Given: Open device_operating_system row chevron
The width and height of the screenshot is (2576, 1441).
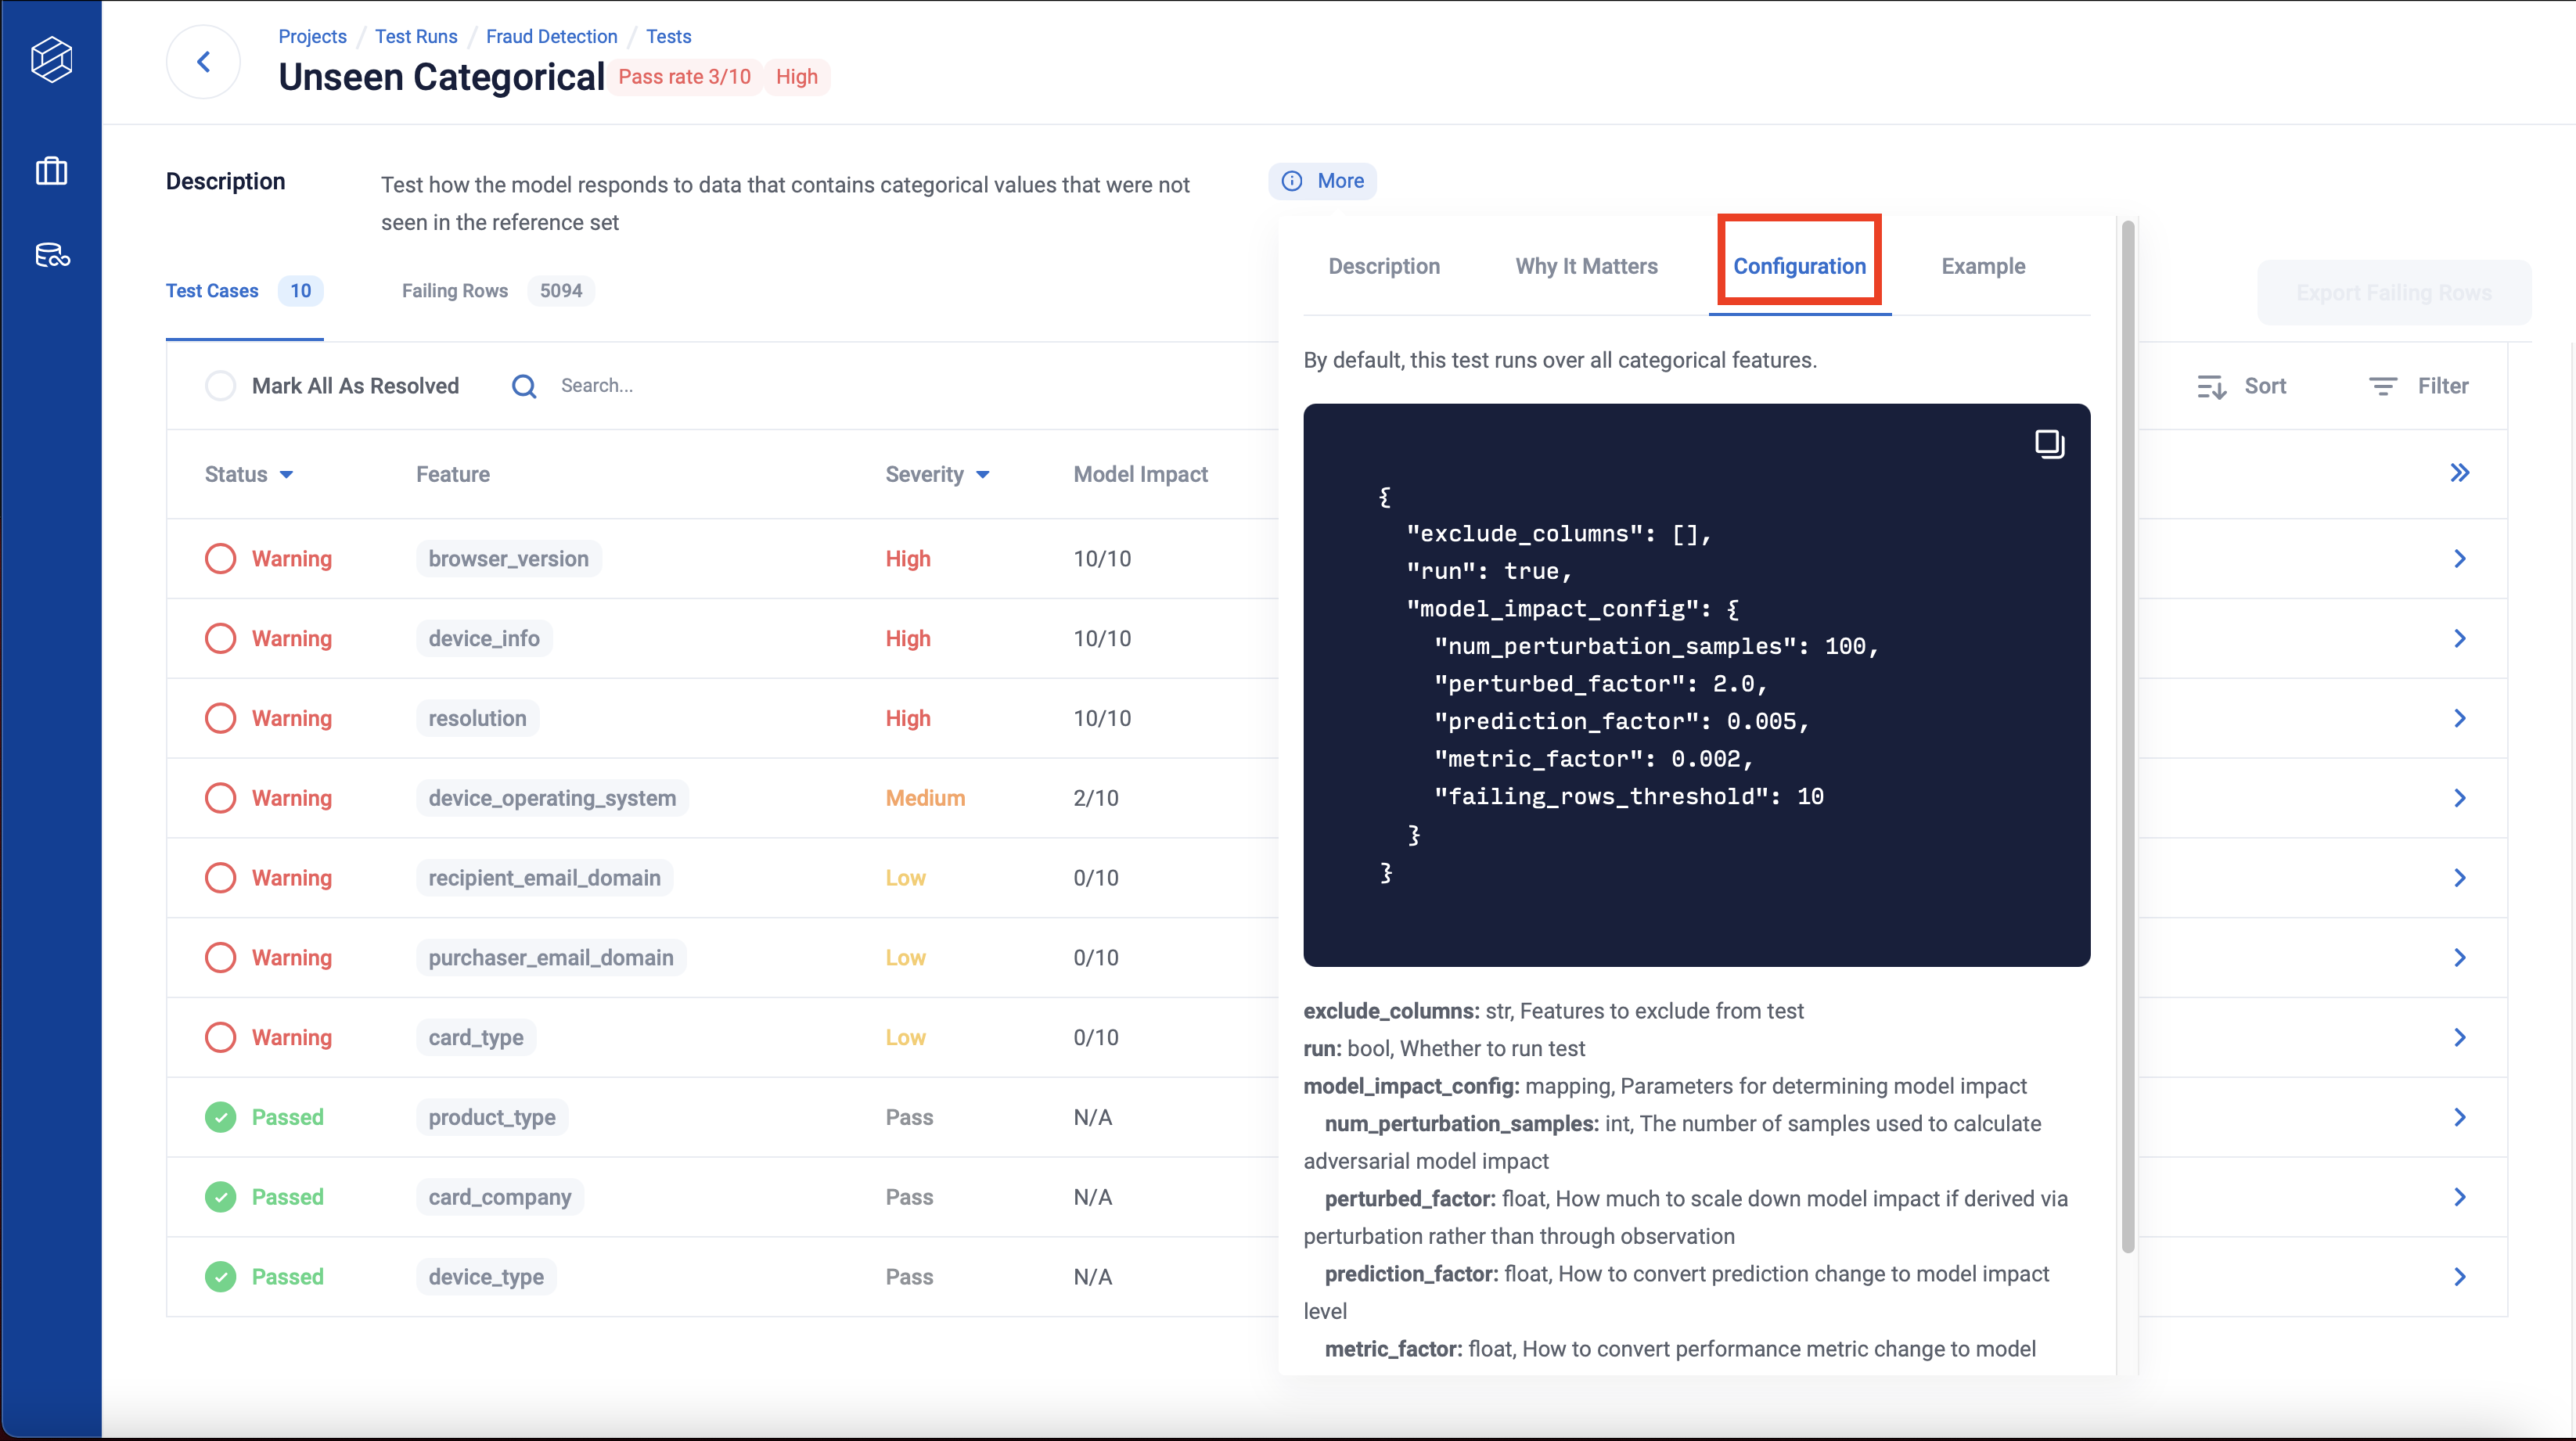Looking at the screenshot, I should coord(2460,798).
